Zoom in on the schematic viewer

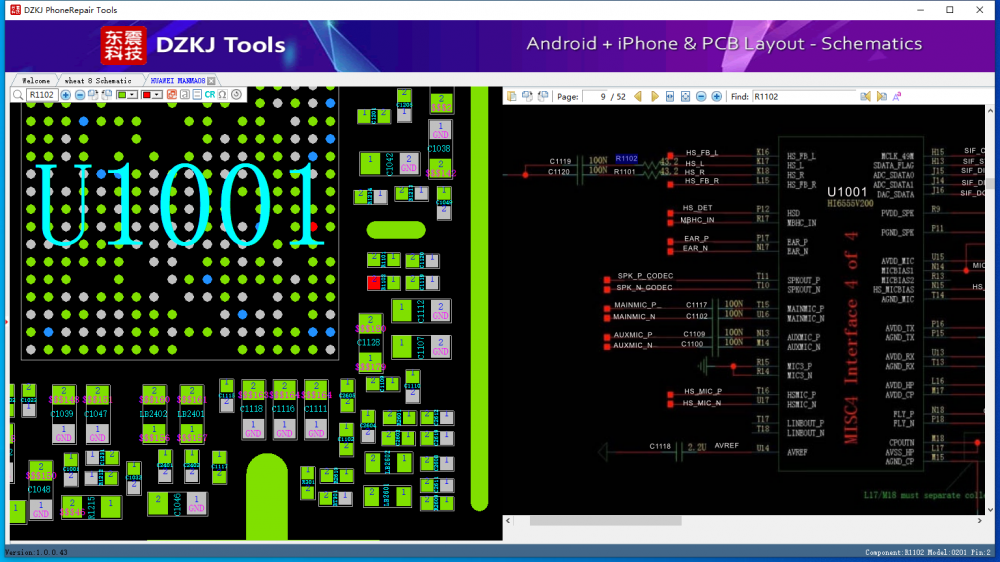pyautogui.click(x=717, y=96)
